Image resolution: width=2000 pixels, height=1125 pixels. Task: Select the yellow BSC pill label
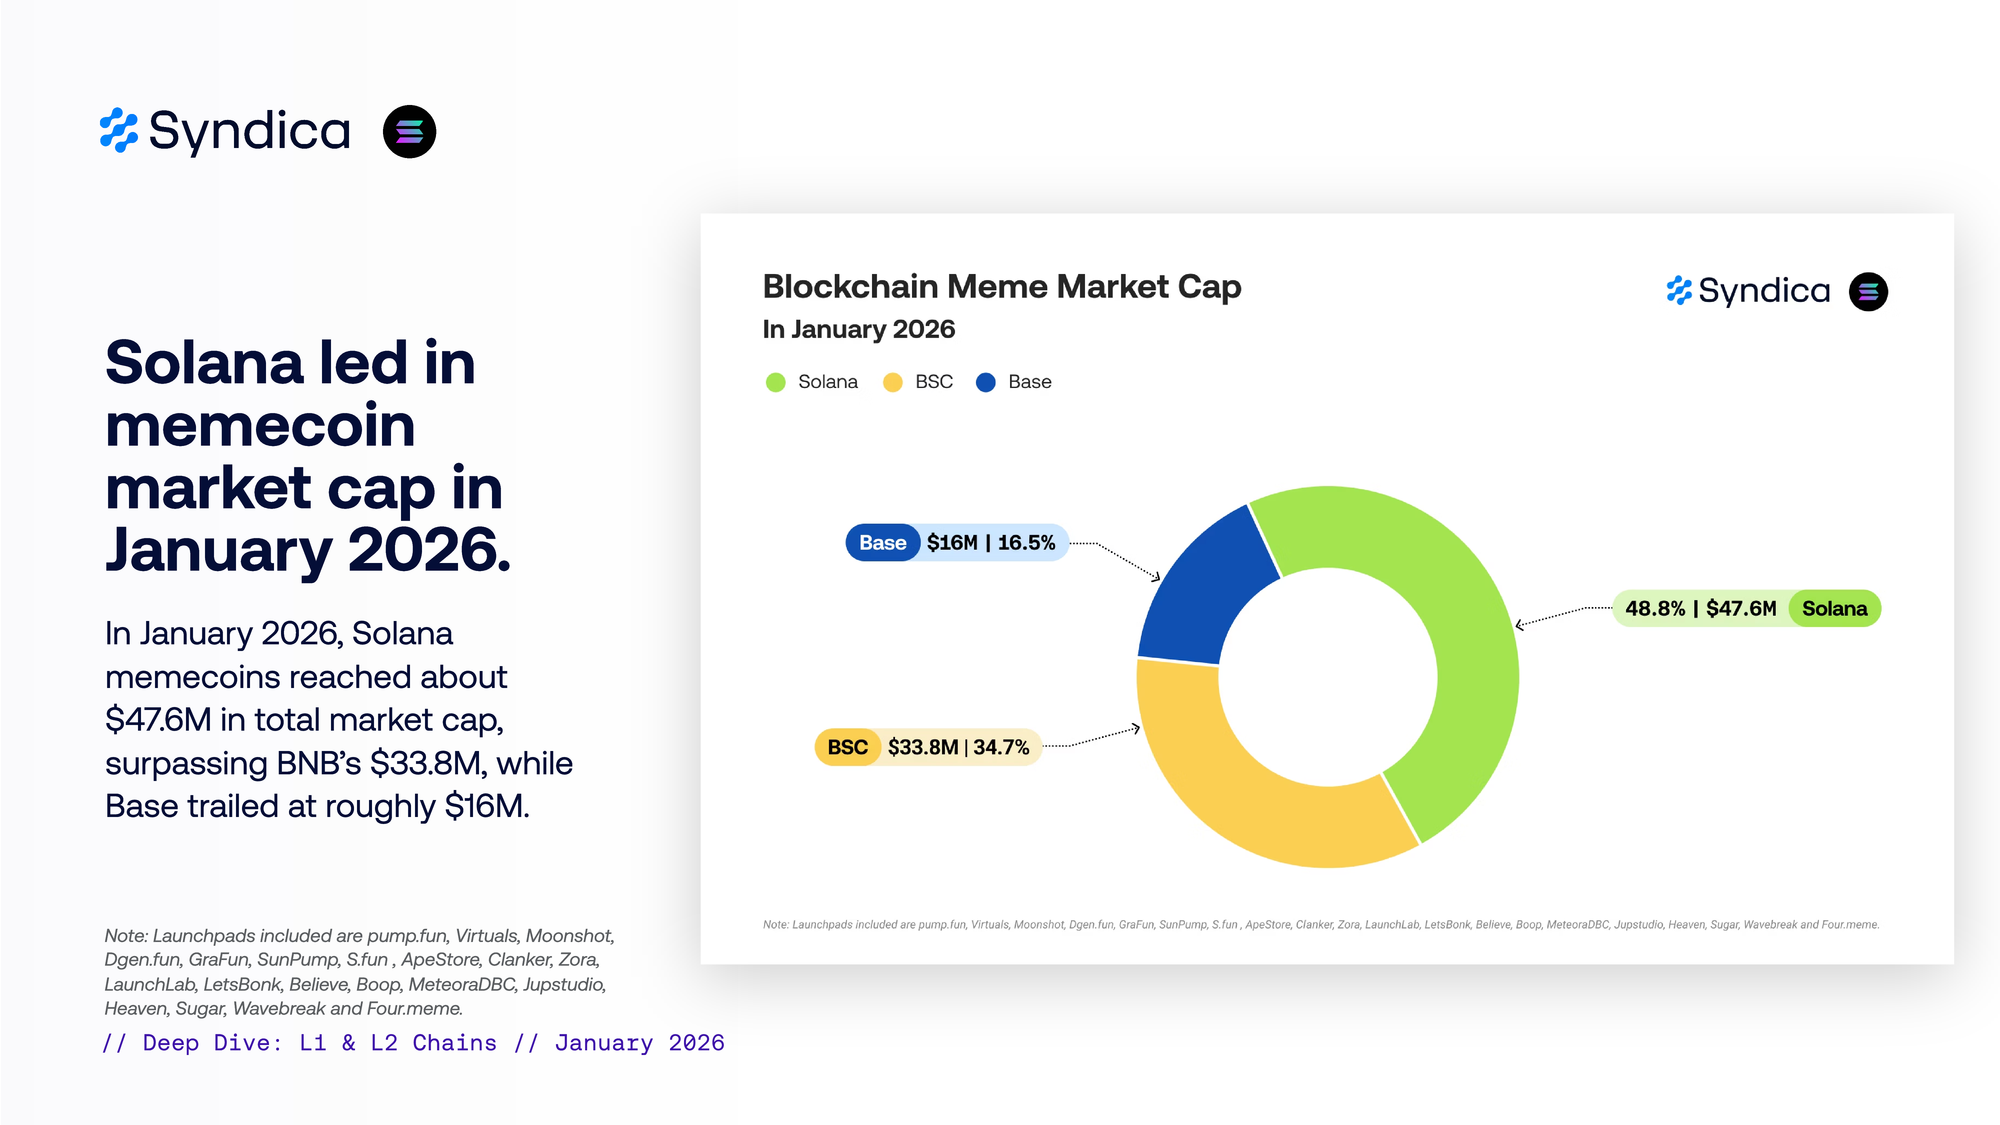847,748
